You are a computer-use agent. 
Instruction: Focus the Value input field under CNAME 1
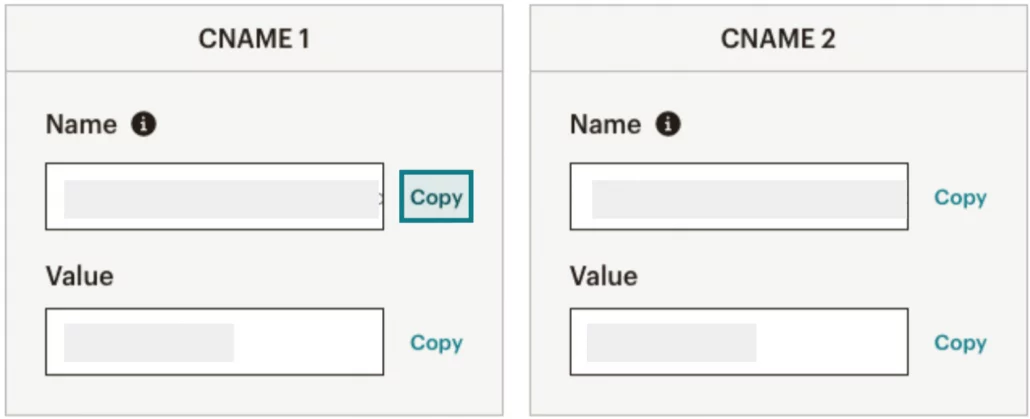(215, 342)
